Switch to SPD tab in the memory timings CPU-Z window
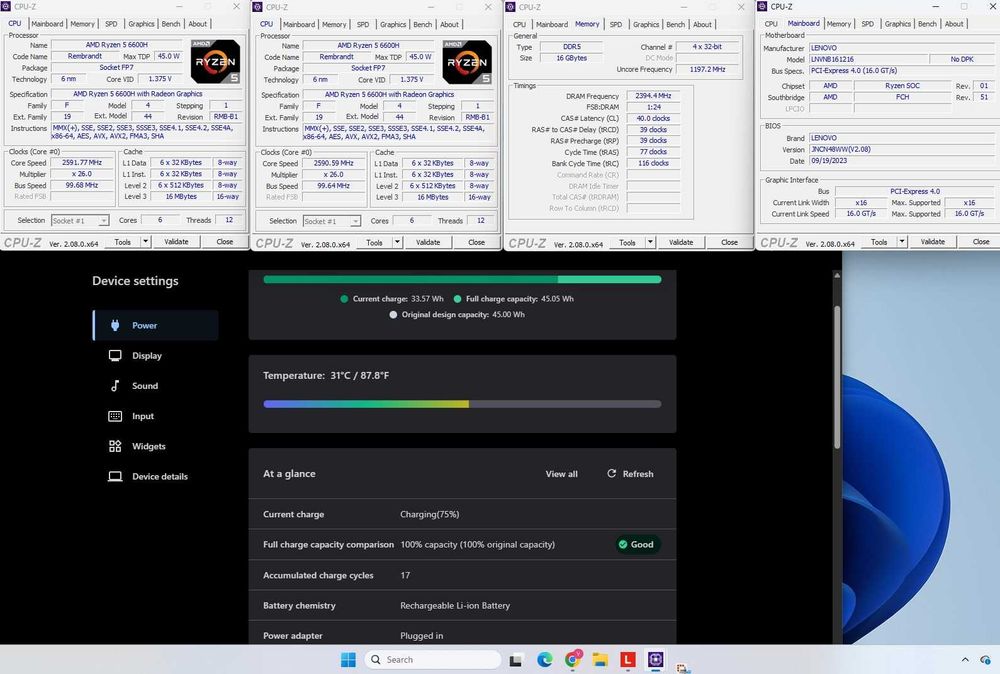 pyautogui.click(x=615, y=24)
